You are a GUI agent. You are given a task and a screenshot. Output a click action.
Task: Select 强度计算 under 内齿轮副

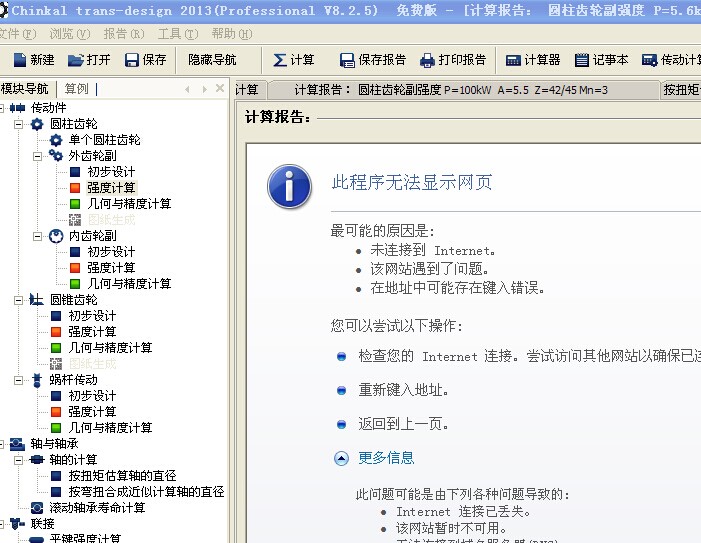click(x=111, y=268)
